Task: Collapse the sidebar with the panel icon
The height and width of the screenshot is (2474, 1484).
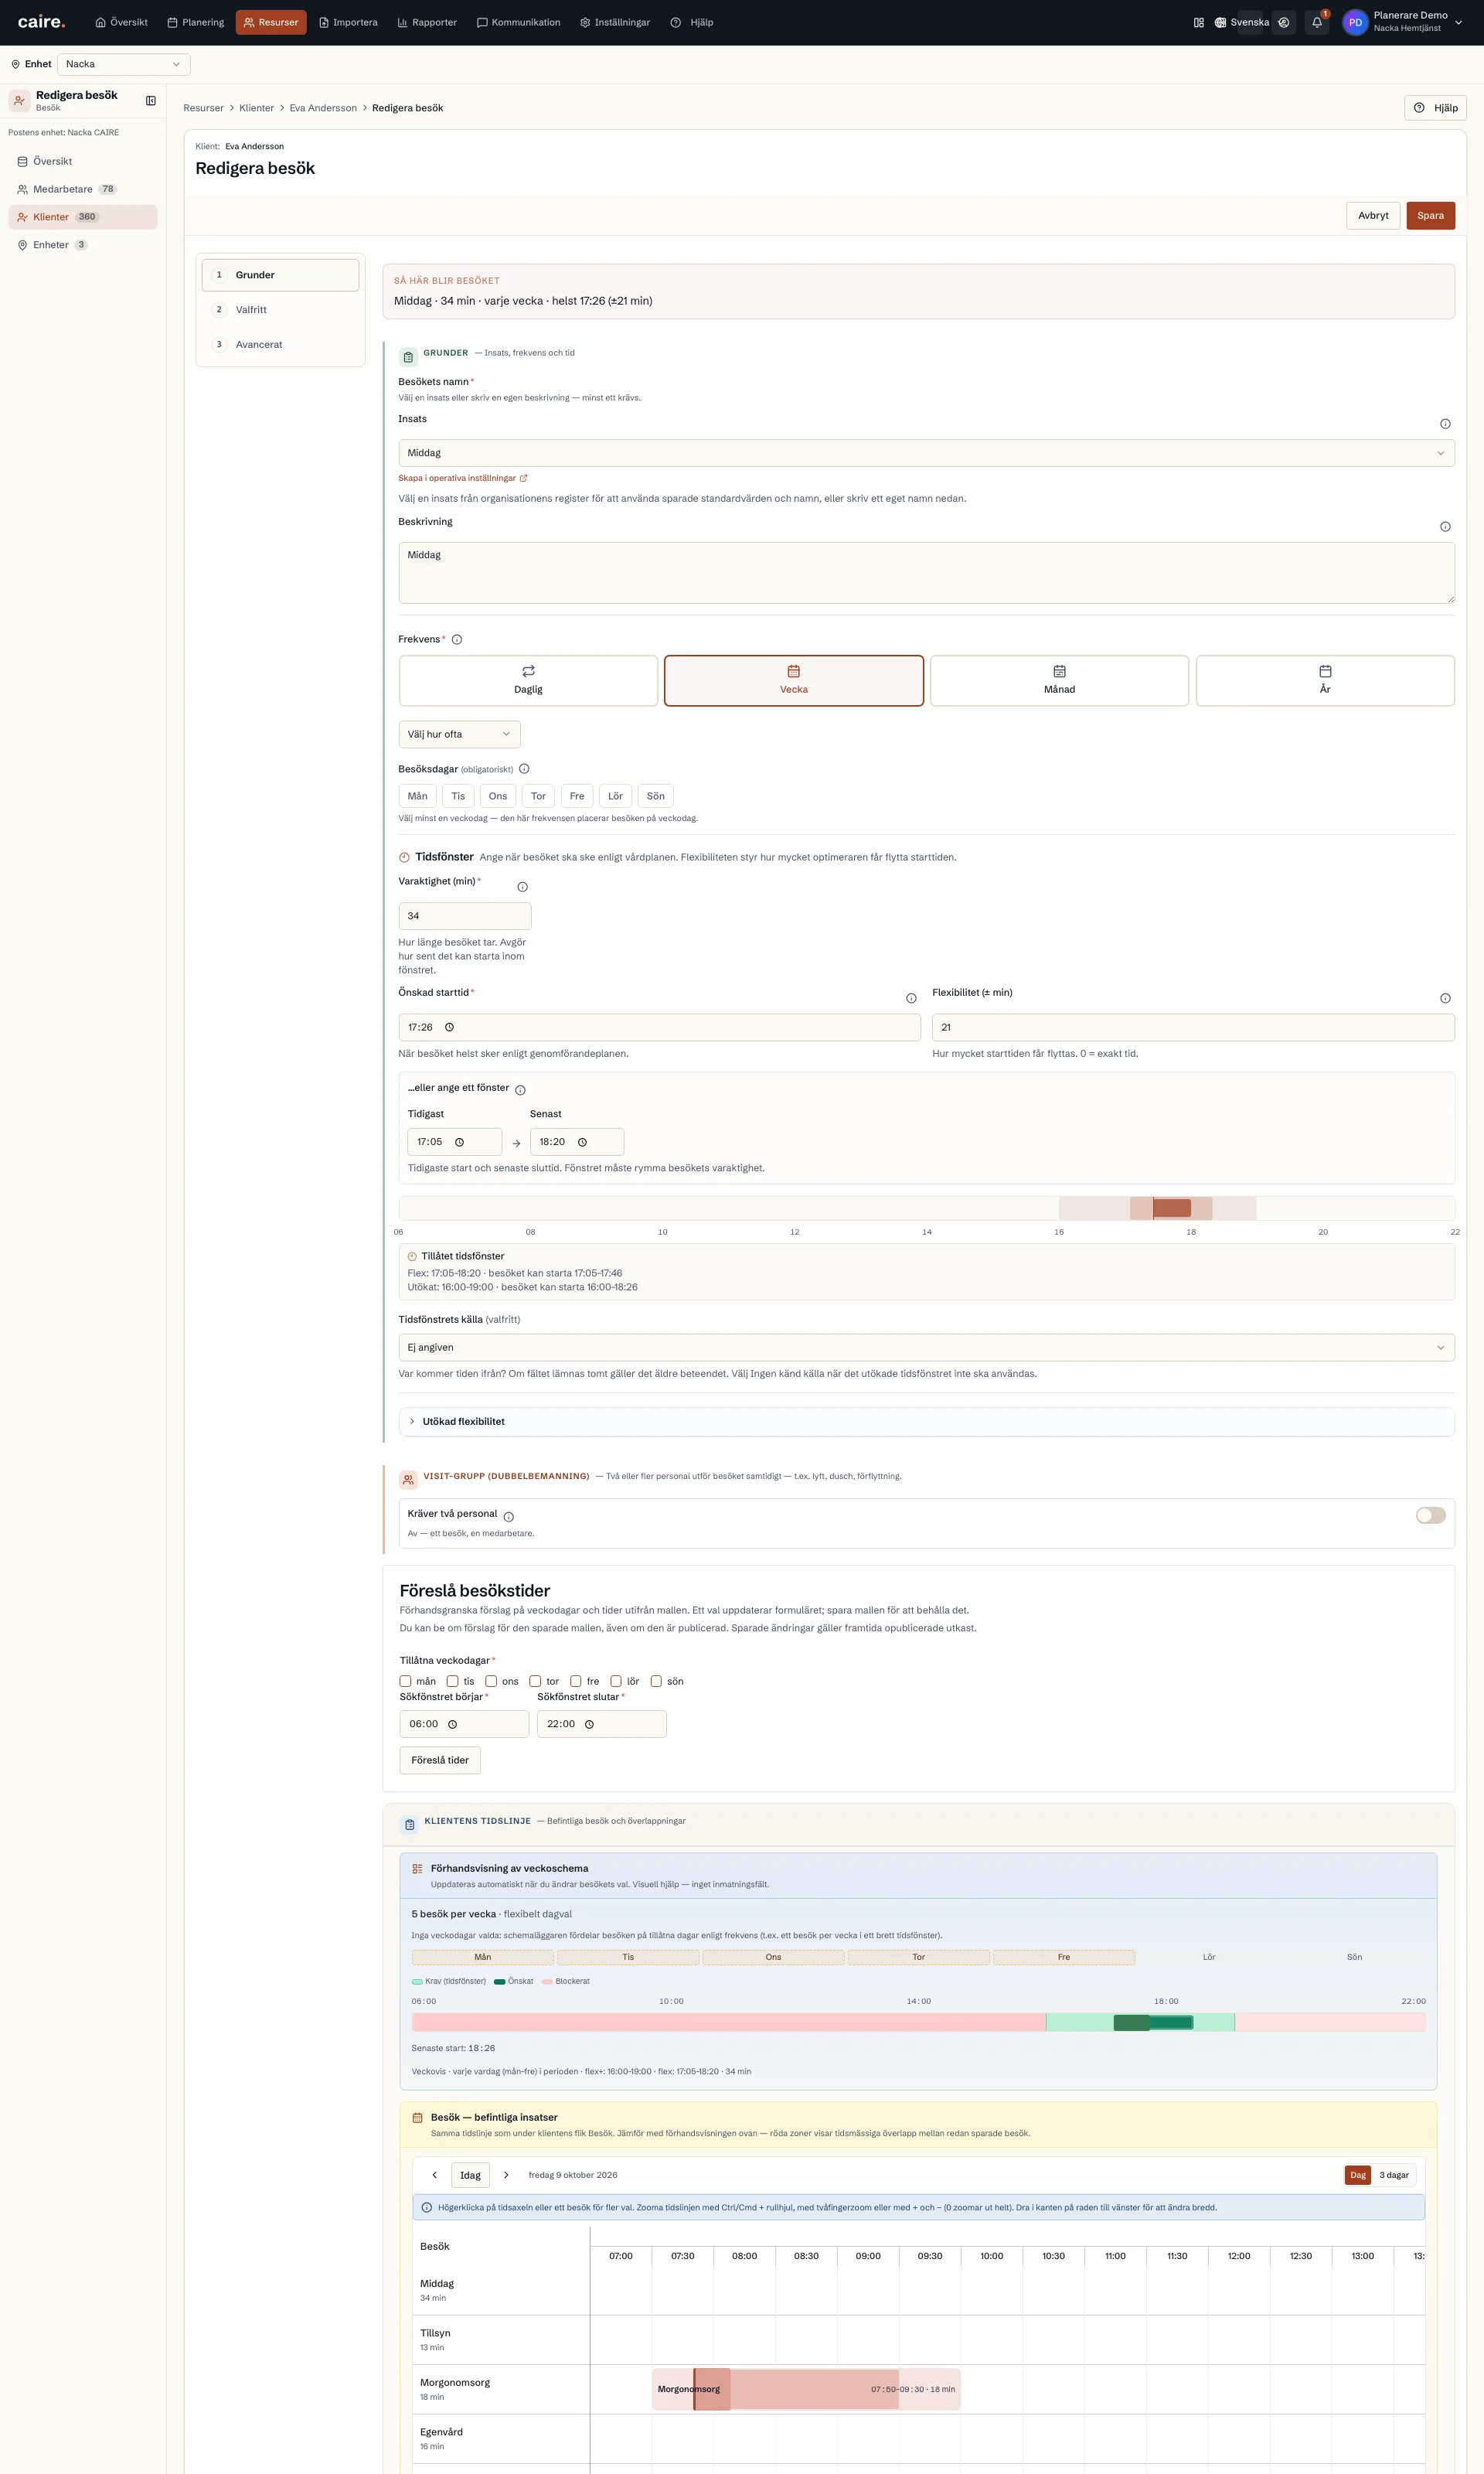Action: [x=151, y=100]
